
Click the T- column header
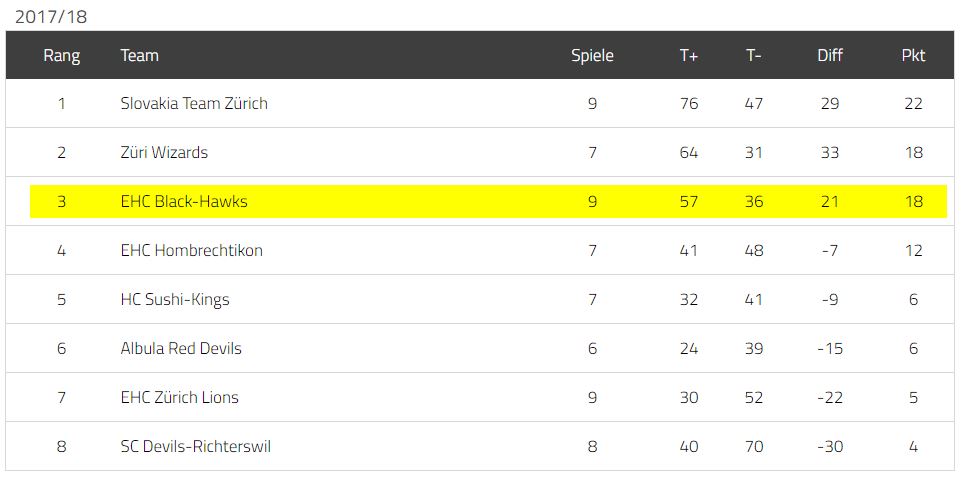click(x=754, y=55)
